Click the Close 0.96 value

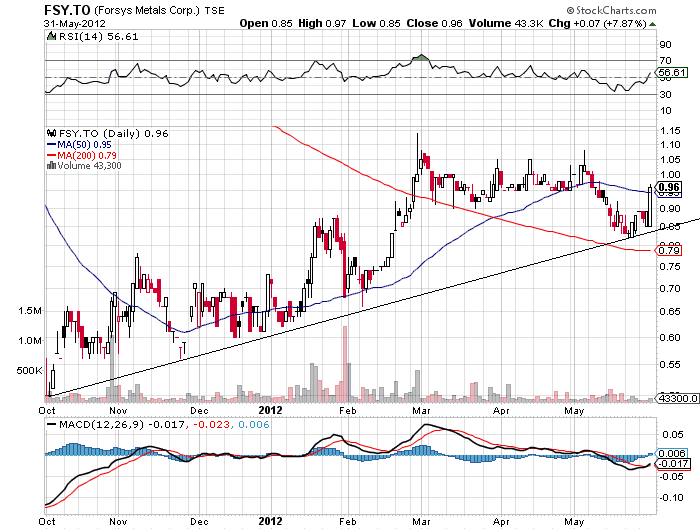[434, 23]
